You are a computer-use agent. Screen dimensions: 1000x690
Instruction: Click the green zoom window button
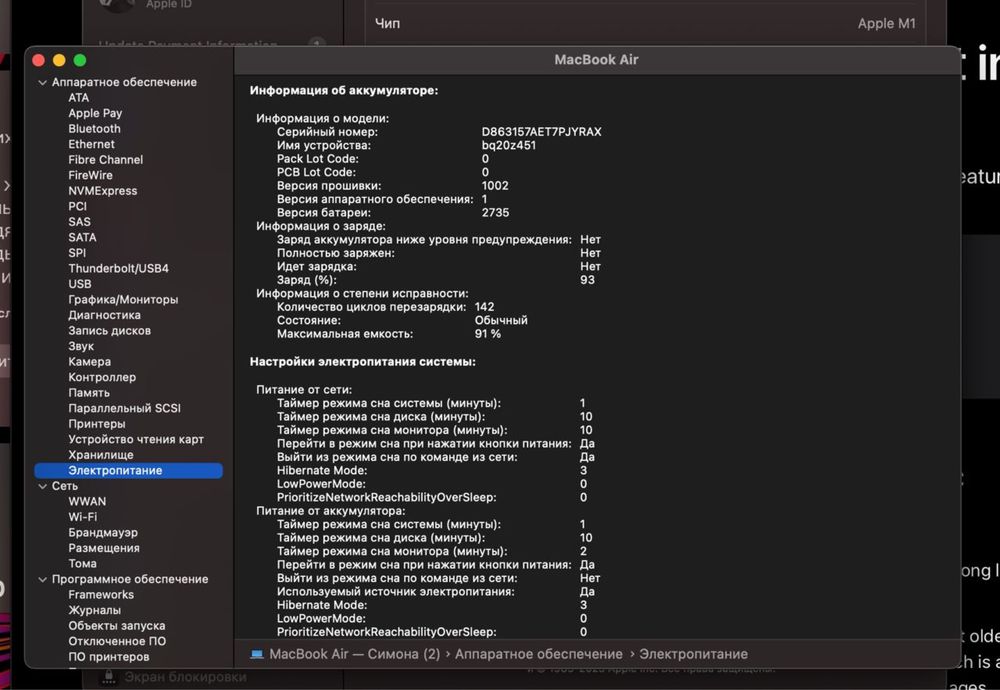(x=80, y=60)
